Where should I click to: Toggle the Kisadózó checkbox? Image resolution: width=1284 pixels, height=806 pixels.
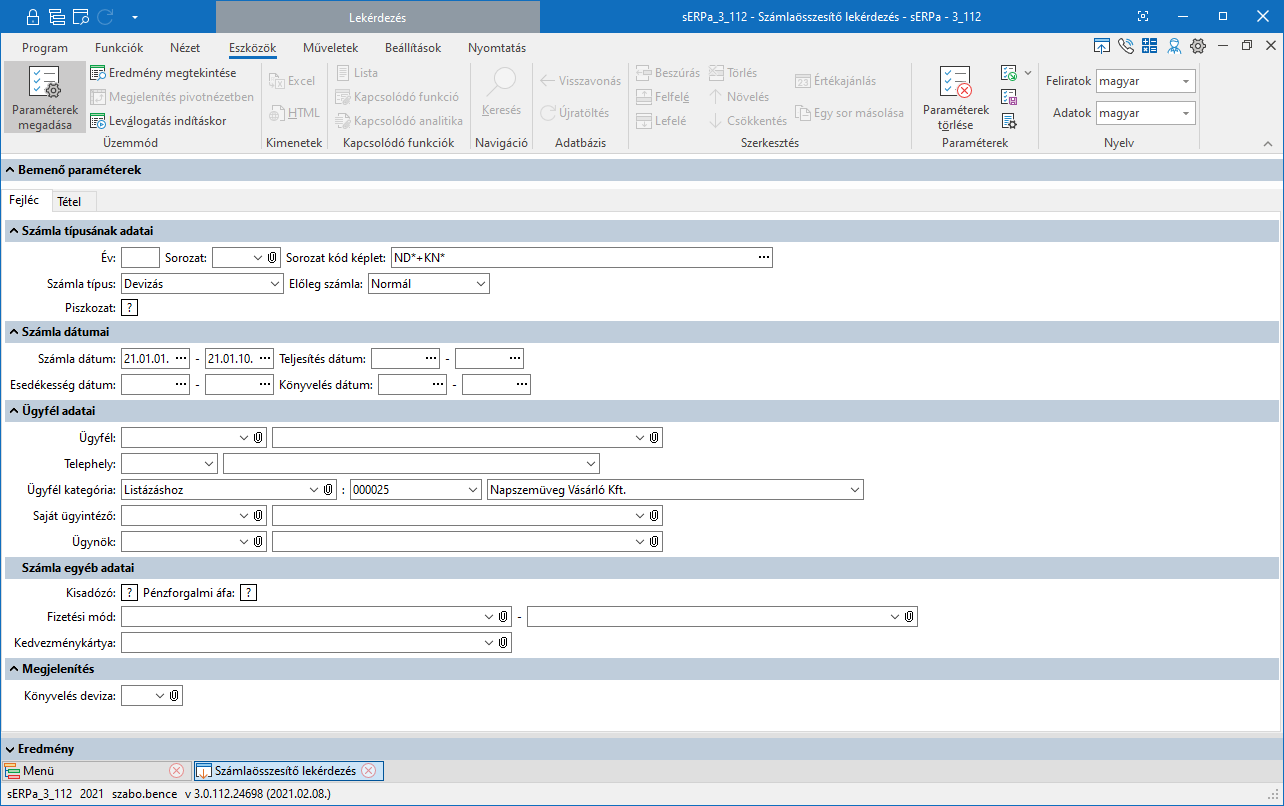[129, 593]
